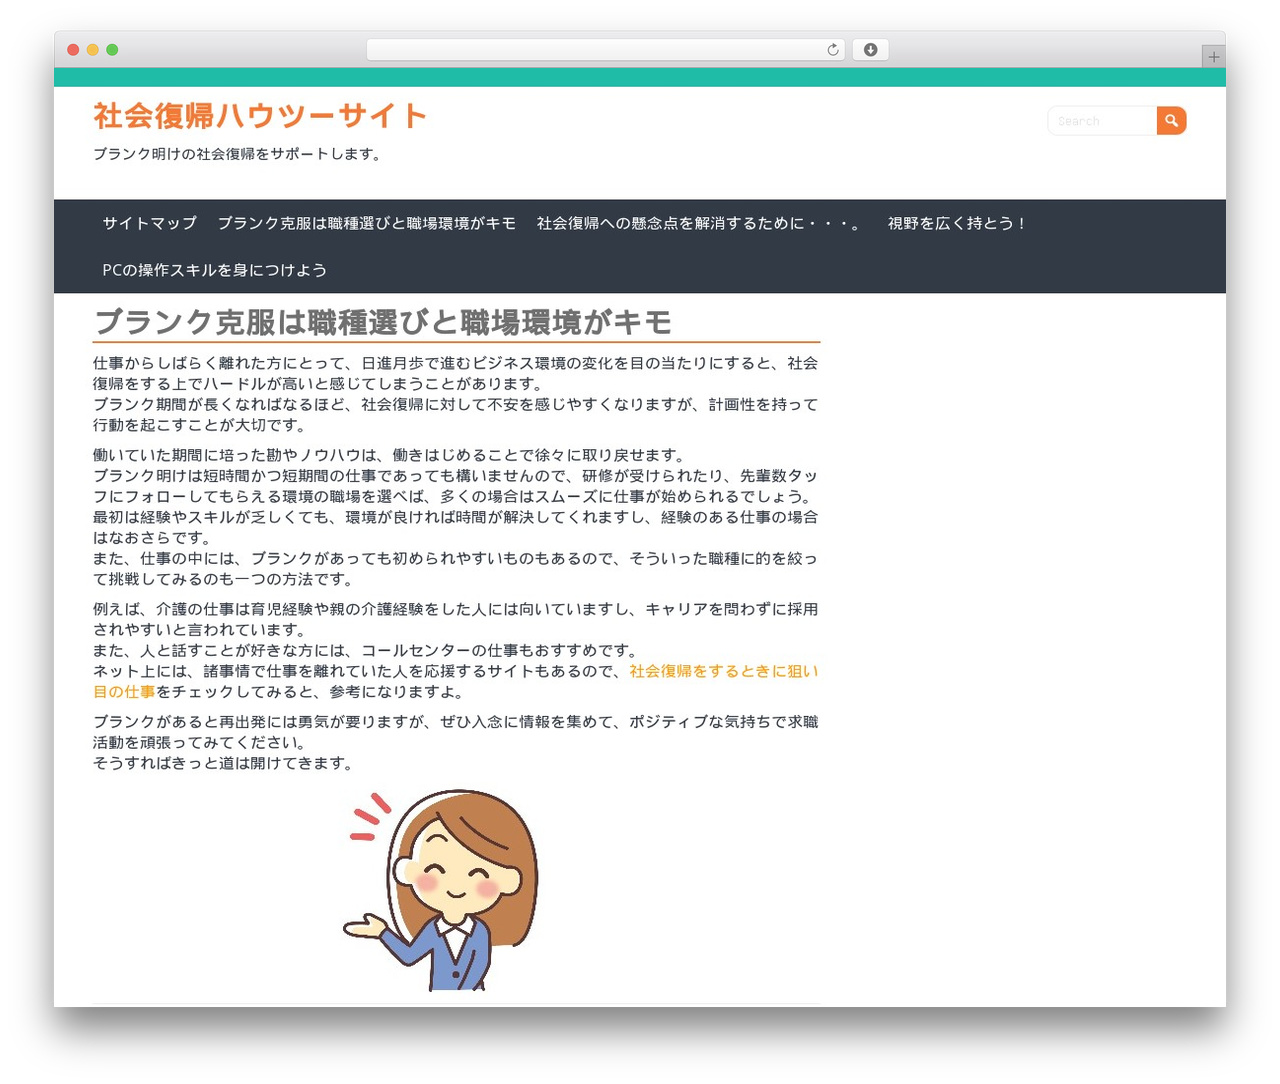Click the browser address bar
Viewport: 1280px width, 1084px height.
tap(605, 50)
